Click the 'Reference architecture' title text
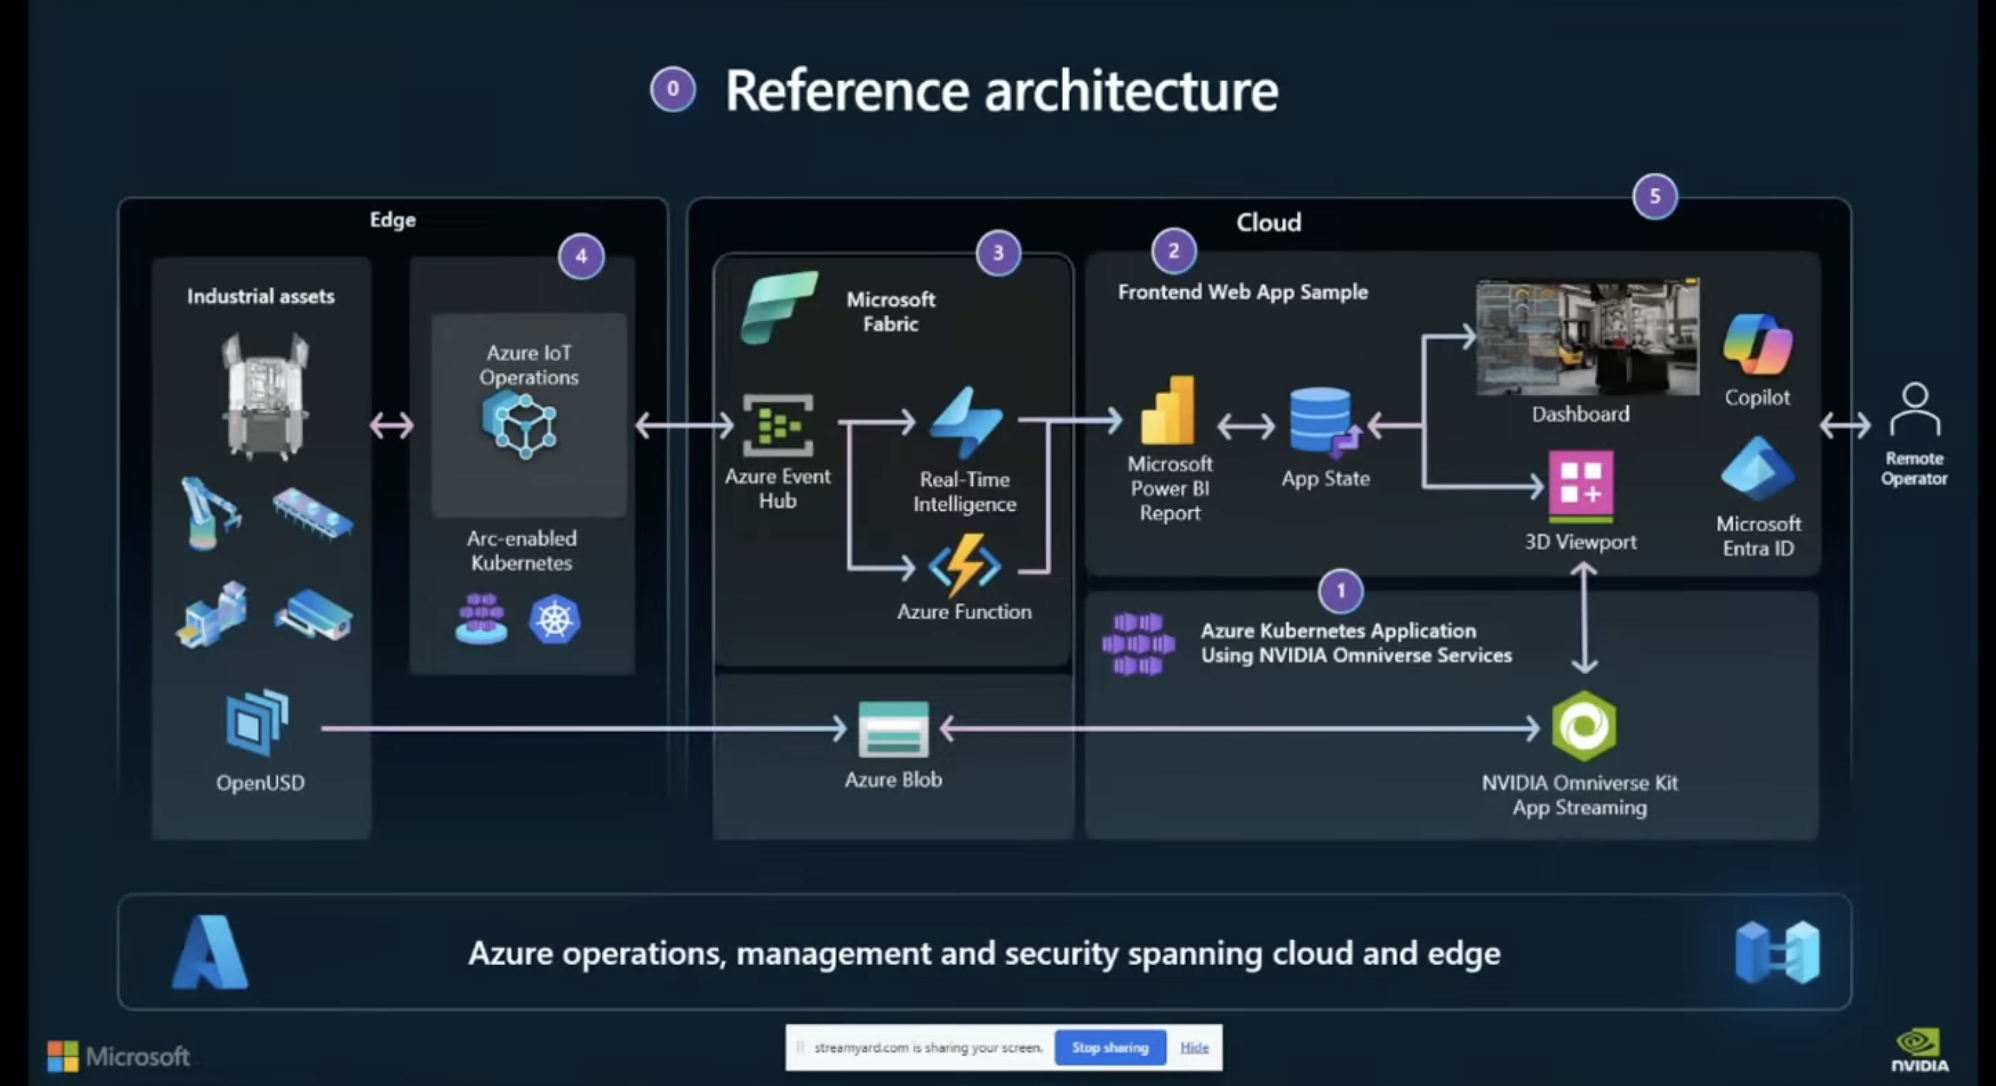 (1001, 91)
